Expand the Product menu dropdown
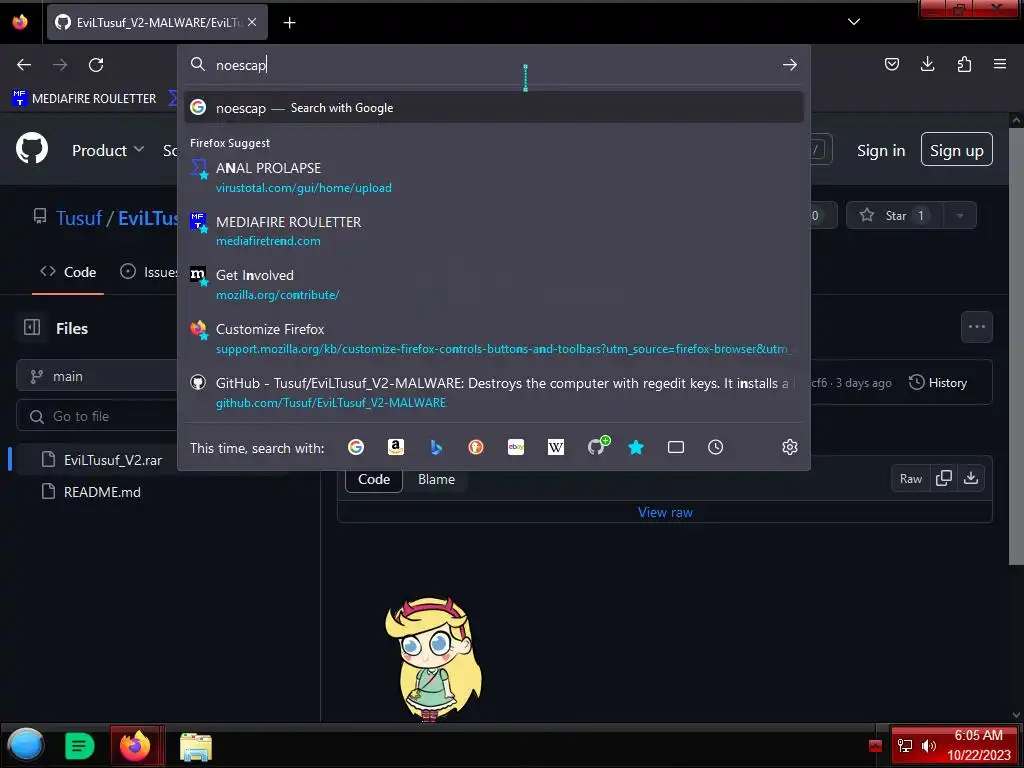The image size is (1024, 768). click(108, 151)
